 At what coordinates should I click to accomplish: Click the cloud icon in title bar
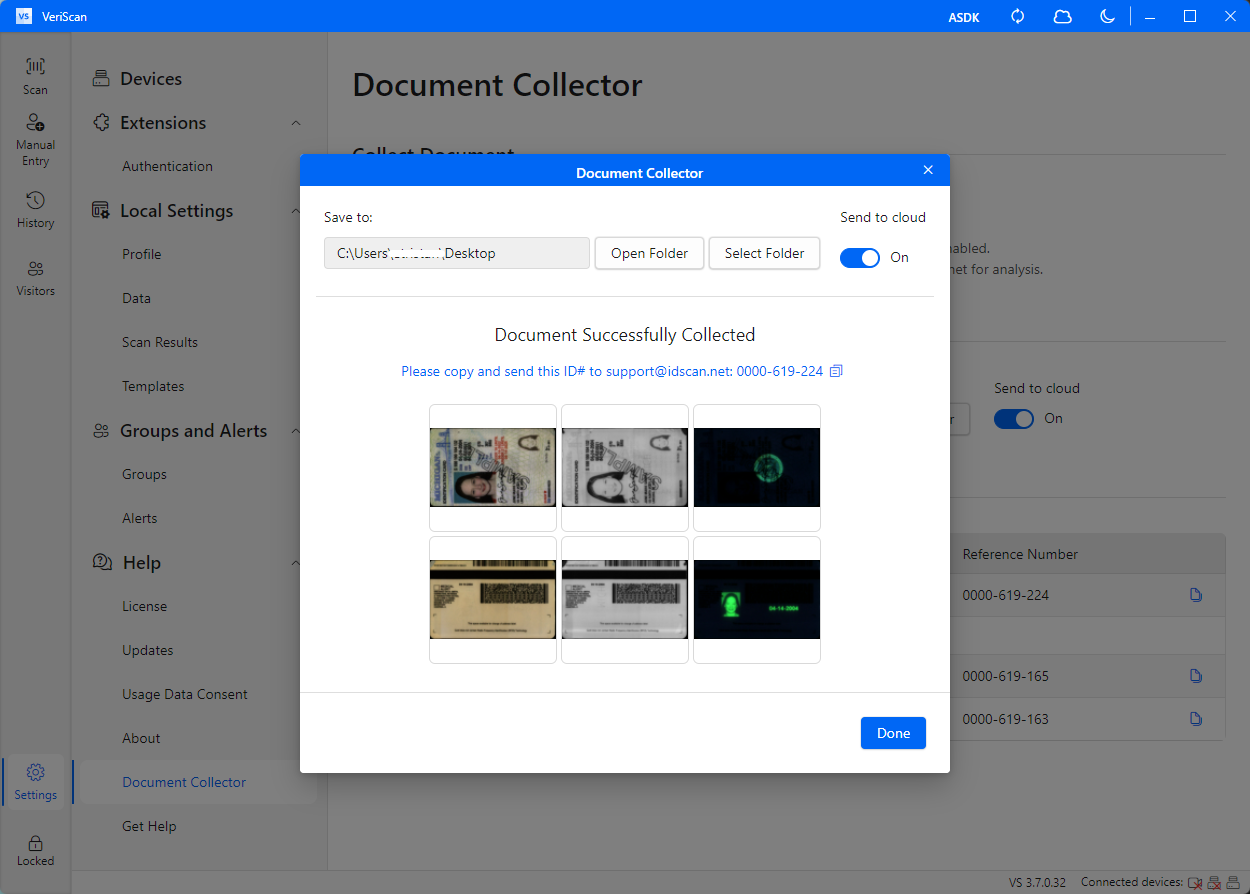pyautogui.click(x=1063, y=16)
